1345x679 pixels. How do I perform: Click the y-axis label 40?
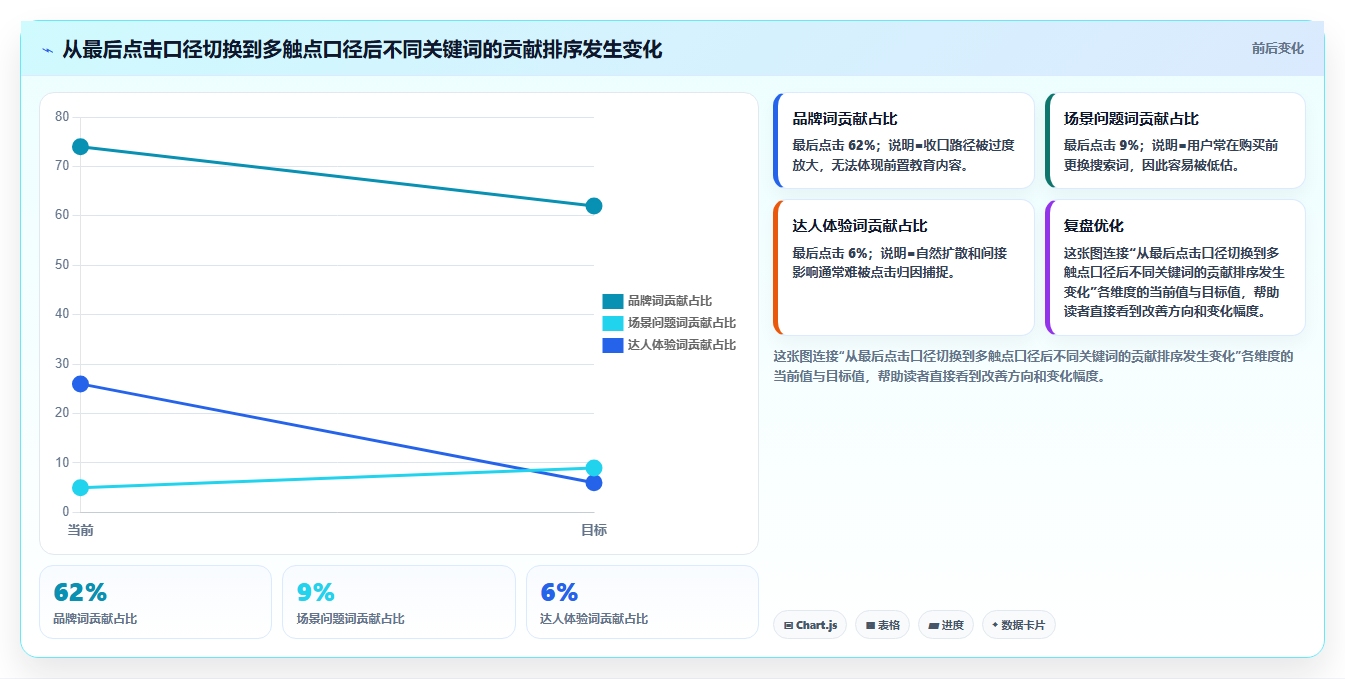(x=62, y=314)
